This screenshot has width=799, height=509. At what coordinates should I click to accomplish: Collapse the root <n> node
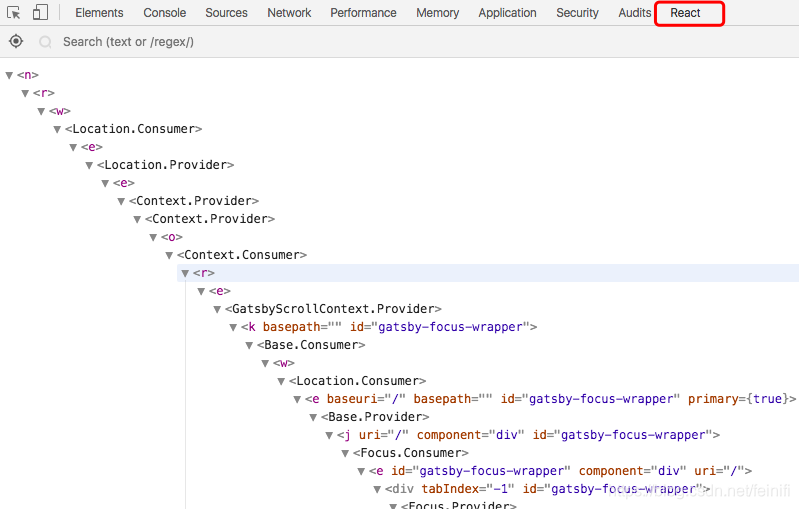coord(9,75)
